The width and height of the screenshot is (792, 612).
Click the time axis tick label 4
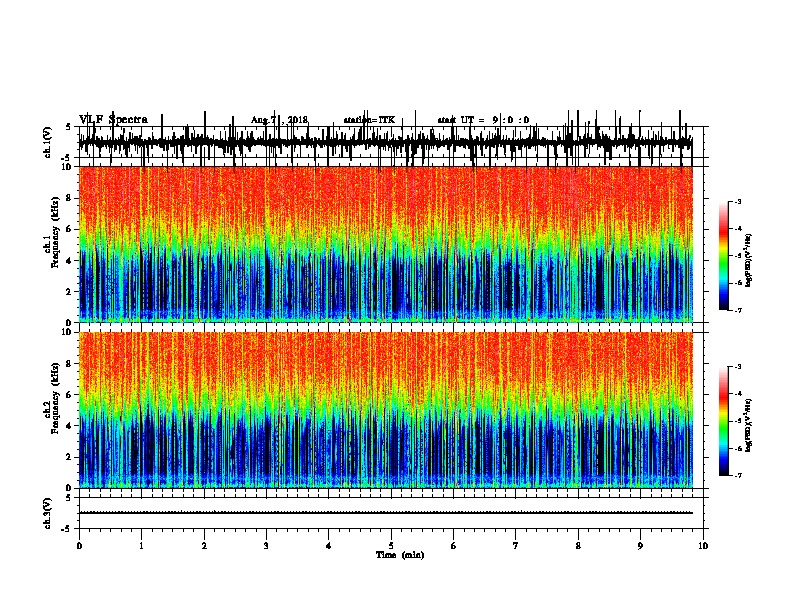pos(329,546)
